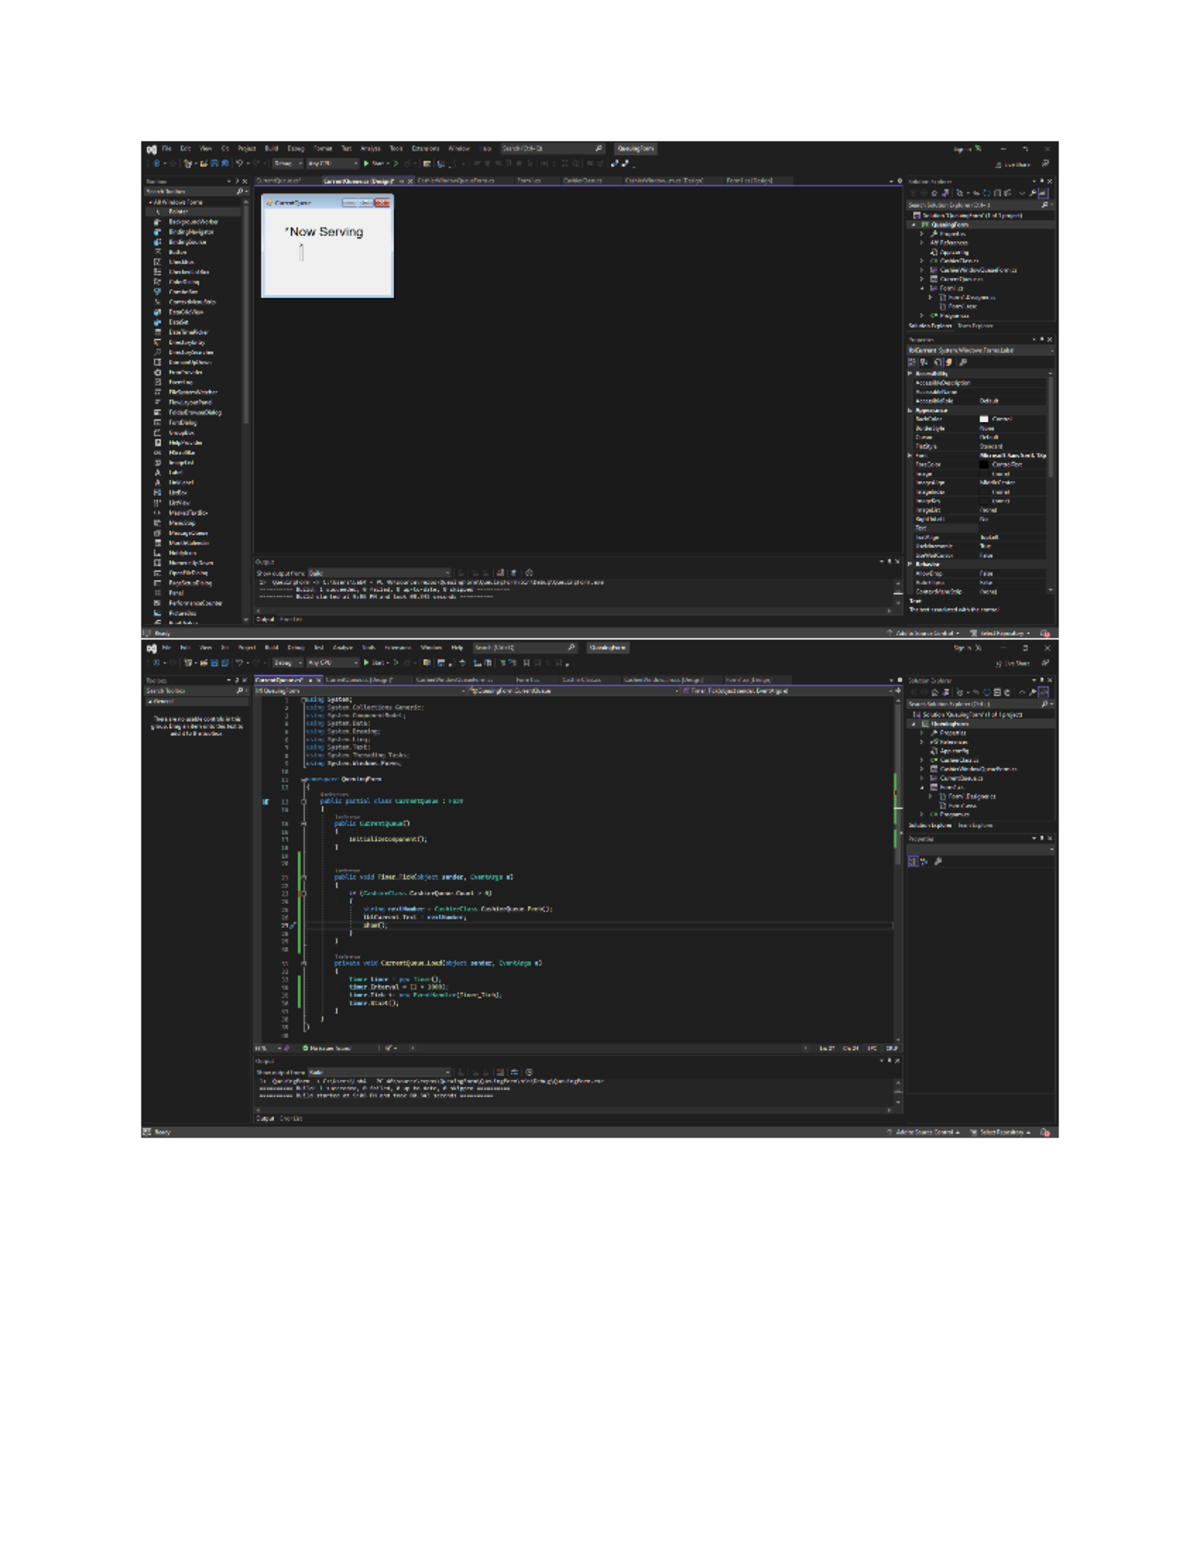This screenshot has height=1553, width=1200.
Task: Pick BackgroundWorker from the upper Toolbox
Action: [193, 222]
